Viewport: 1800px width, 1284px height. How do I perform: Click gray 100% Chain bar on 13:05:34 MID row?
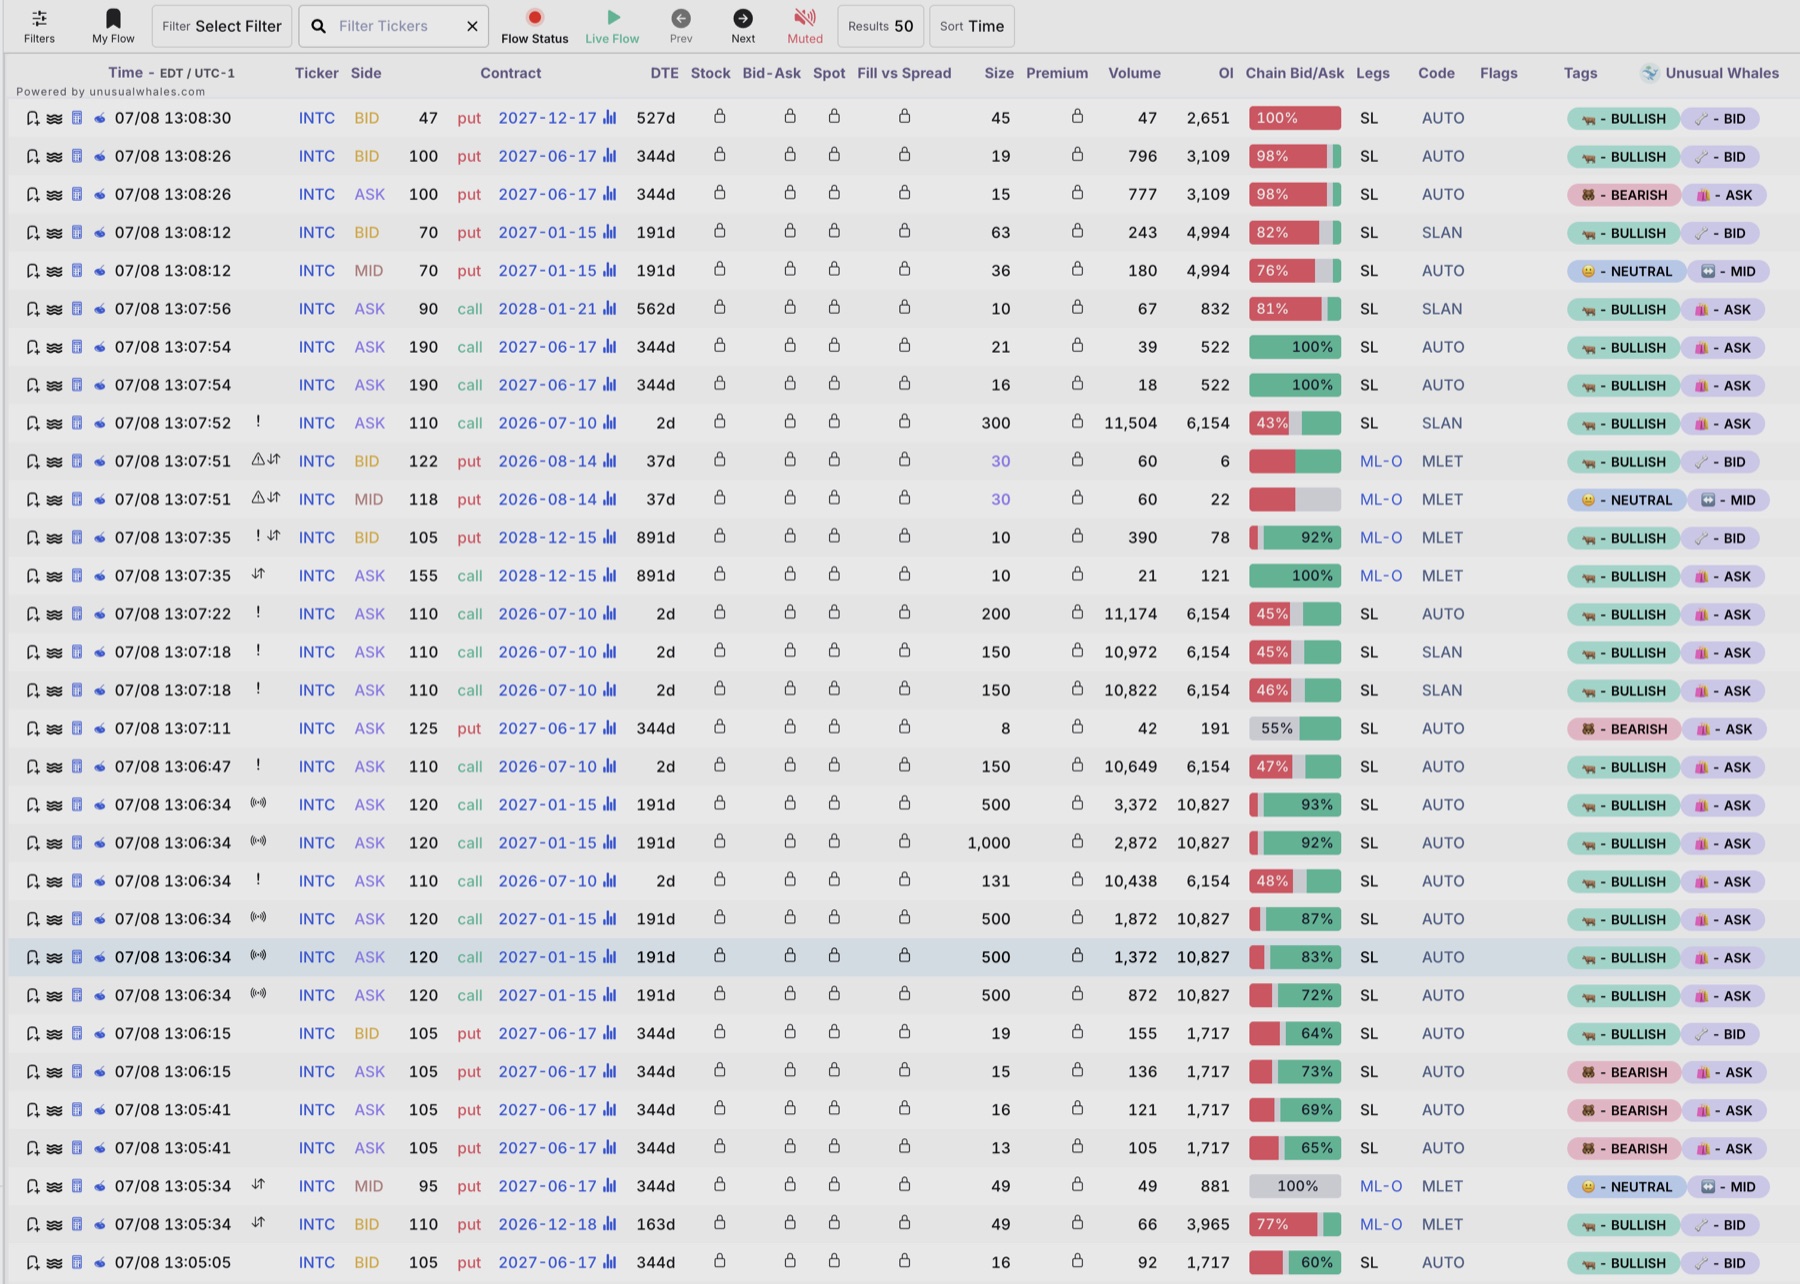pyautogui.click(x=1295, y=1186)
